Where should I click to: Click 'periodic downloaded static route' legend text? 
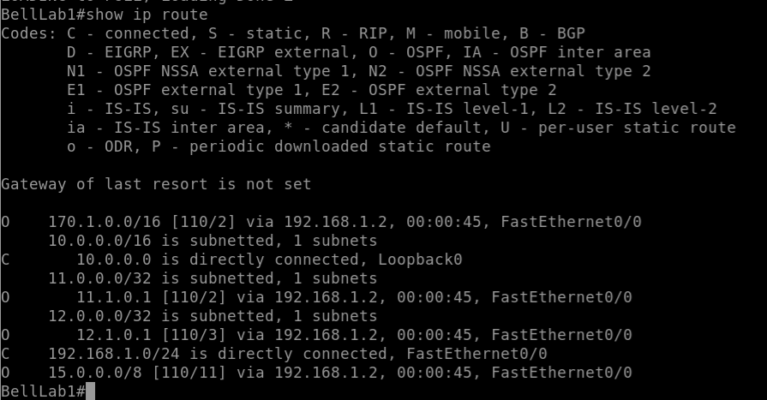(x=340, y=146)
